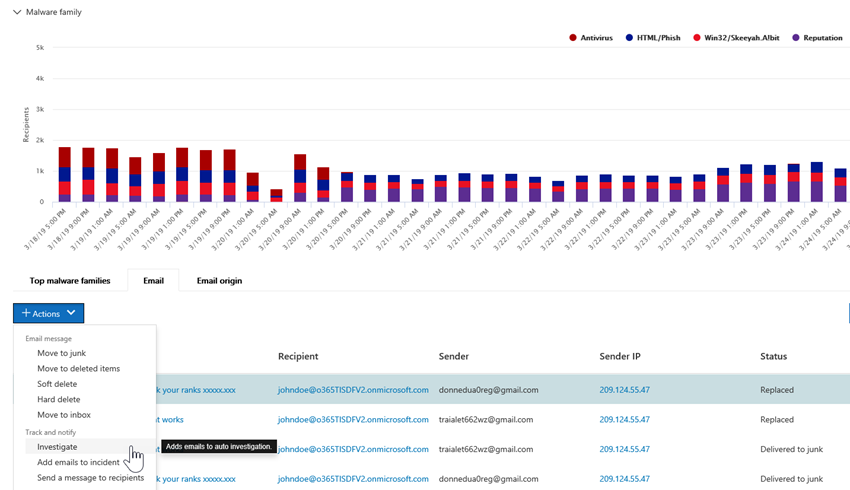
Task: Choose Move to inbox action
Action: click(x=64, y=415)
